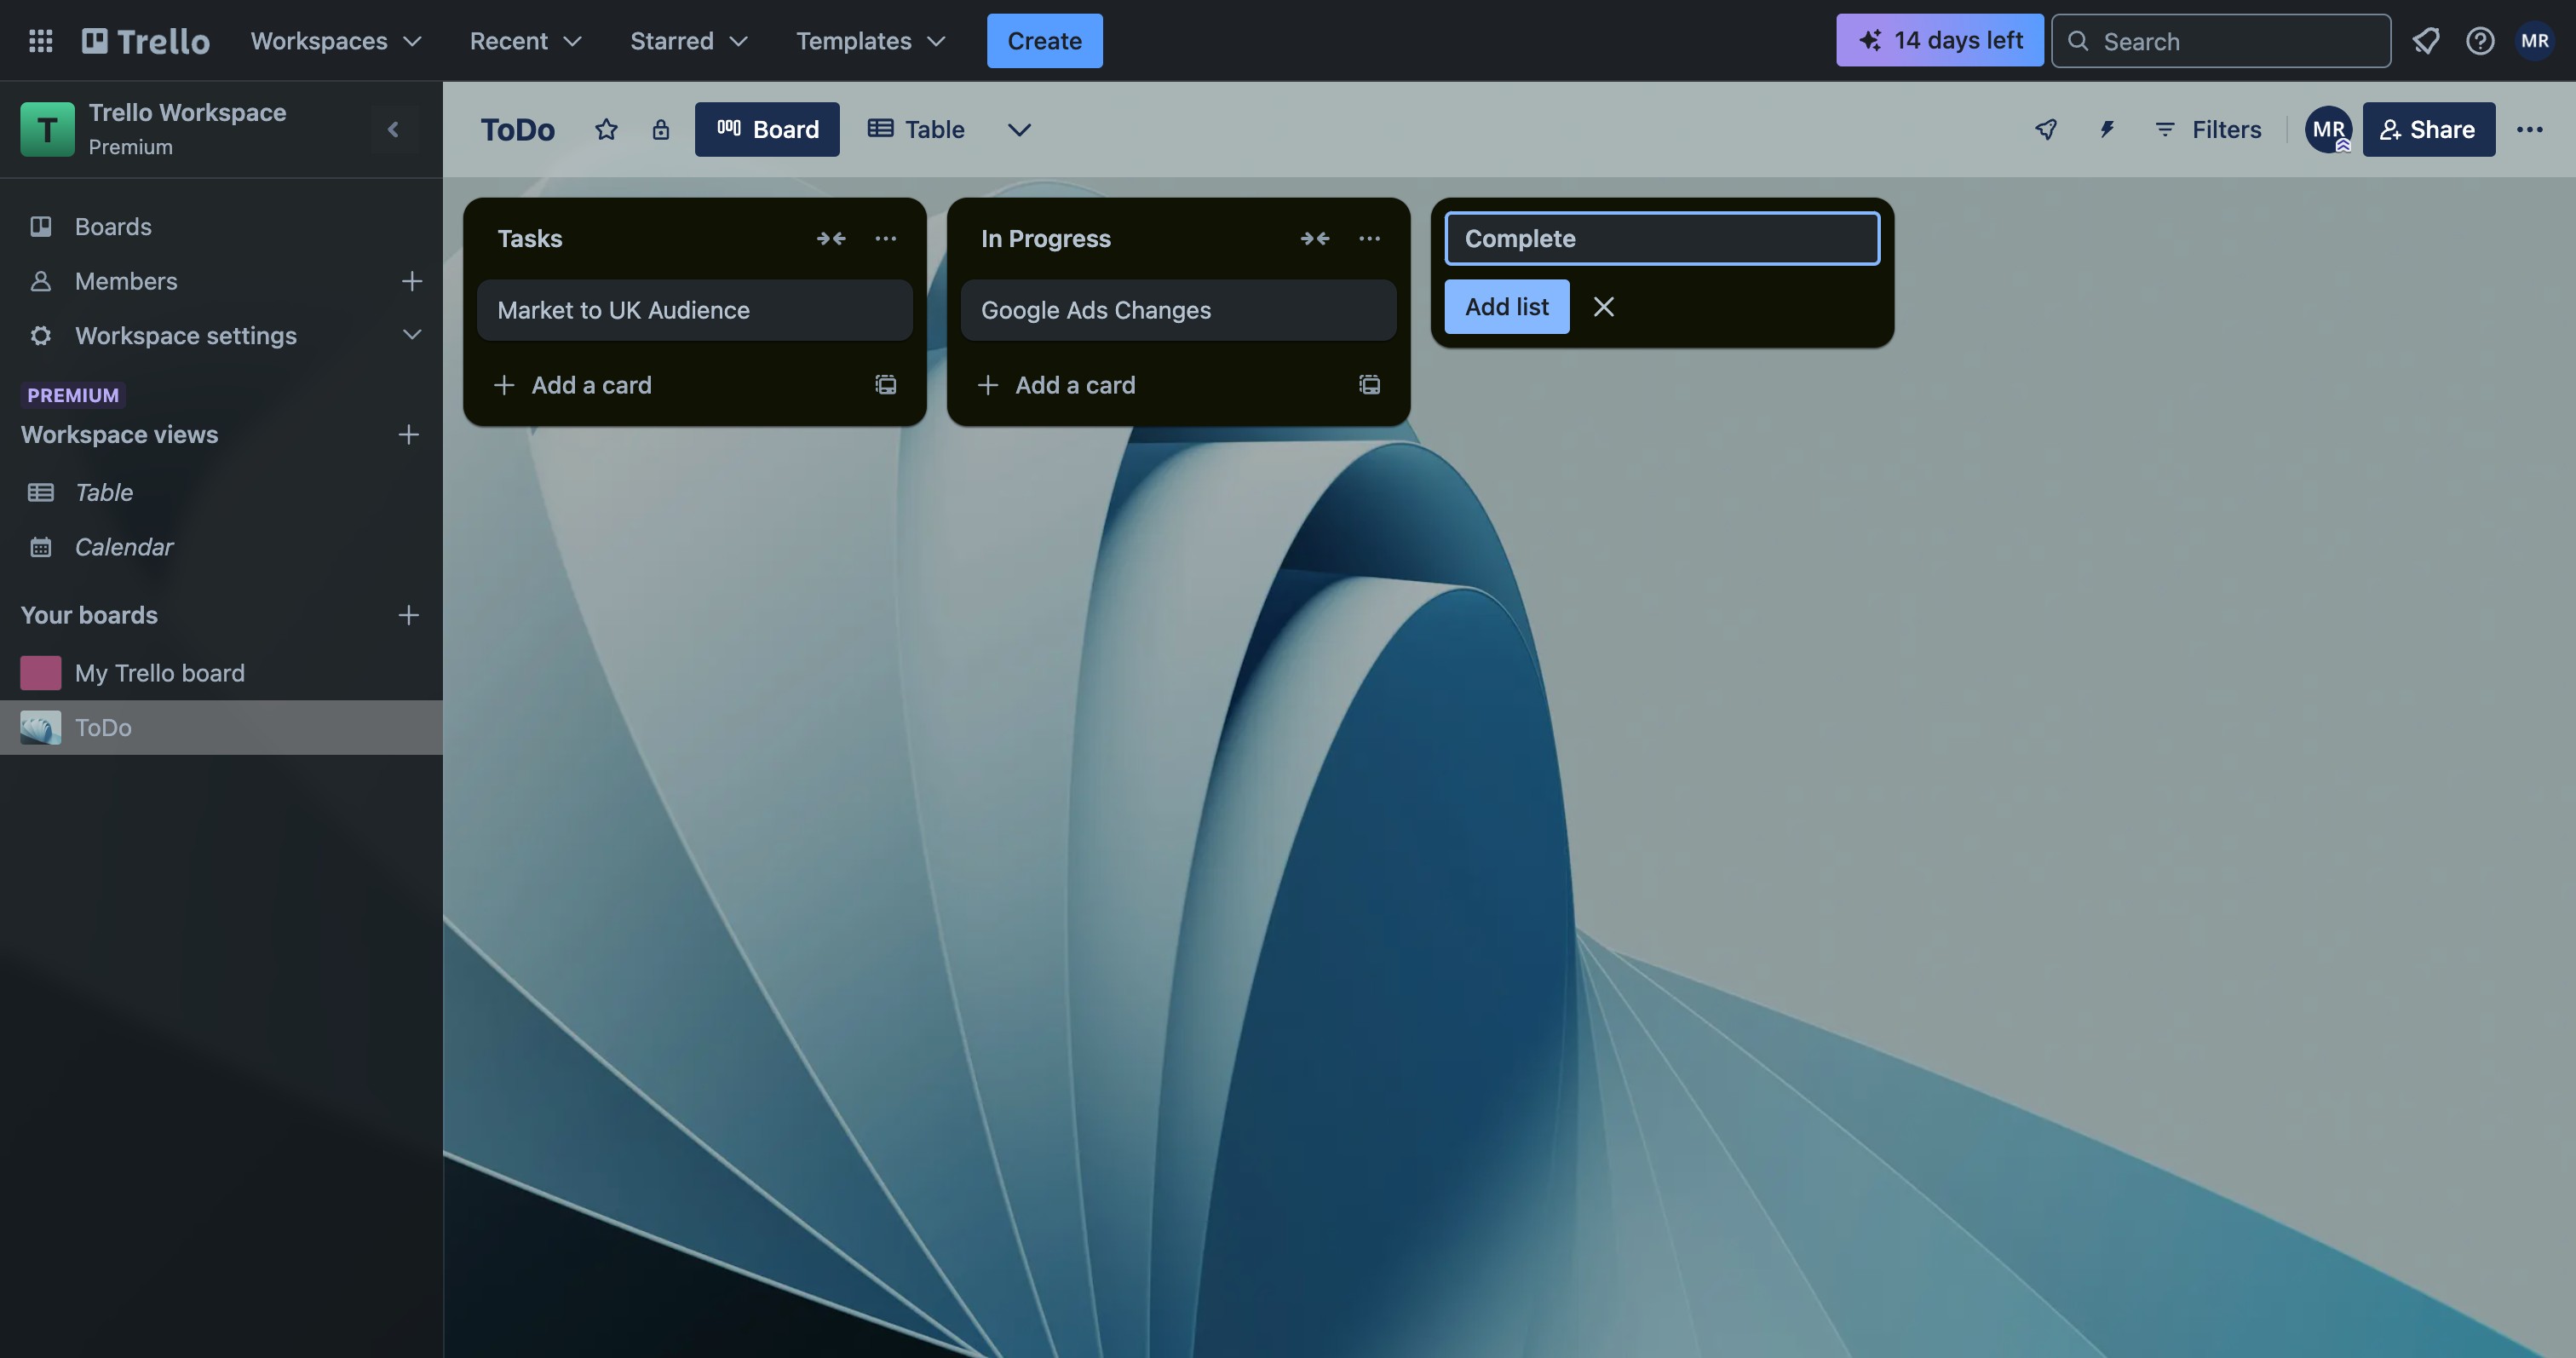Open Power-Ups rocket icon
The width and height of the screenshot is (2576, 1358).
click(2046, 129)
